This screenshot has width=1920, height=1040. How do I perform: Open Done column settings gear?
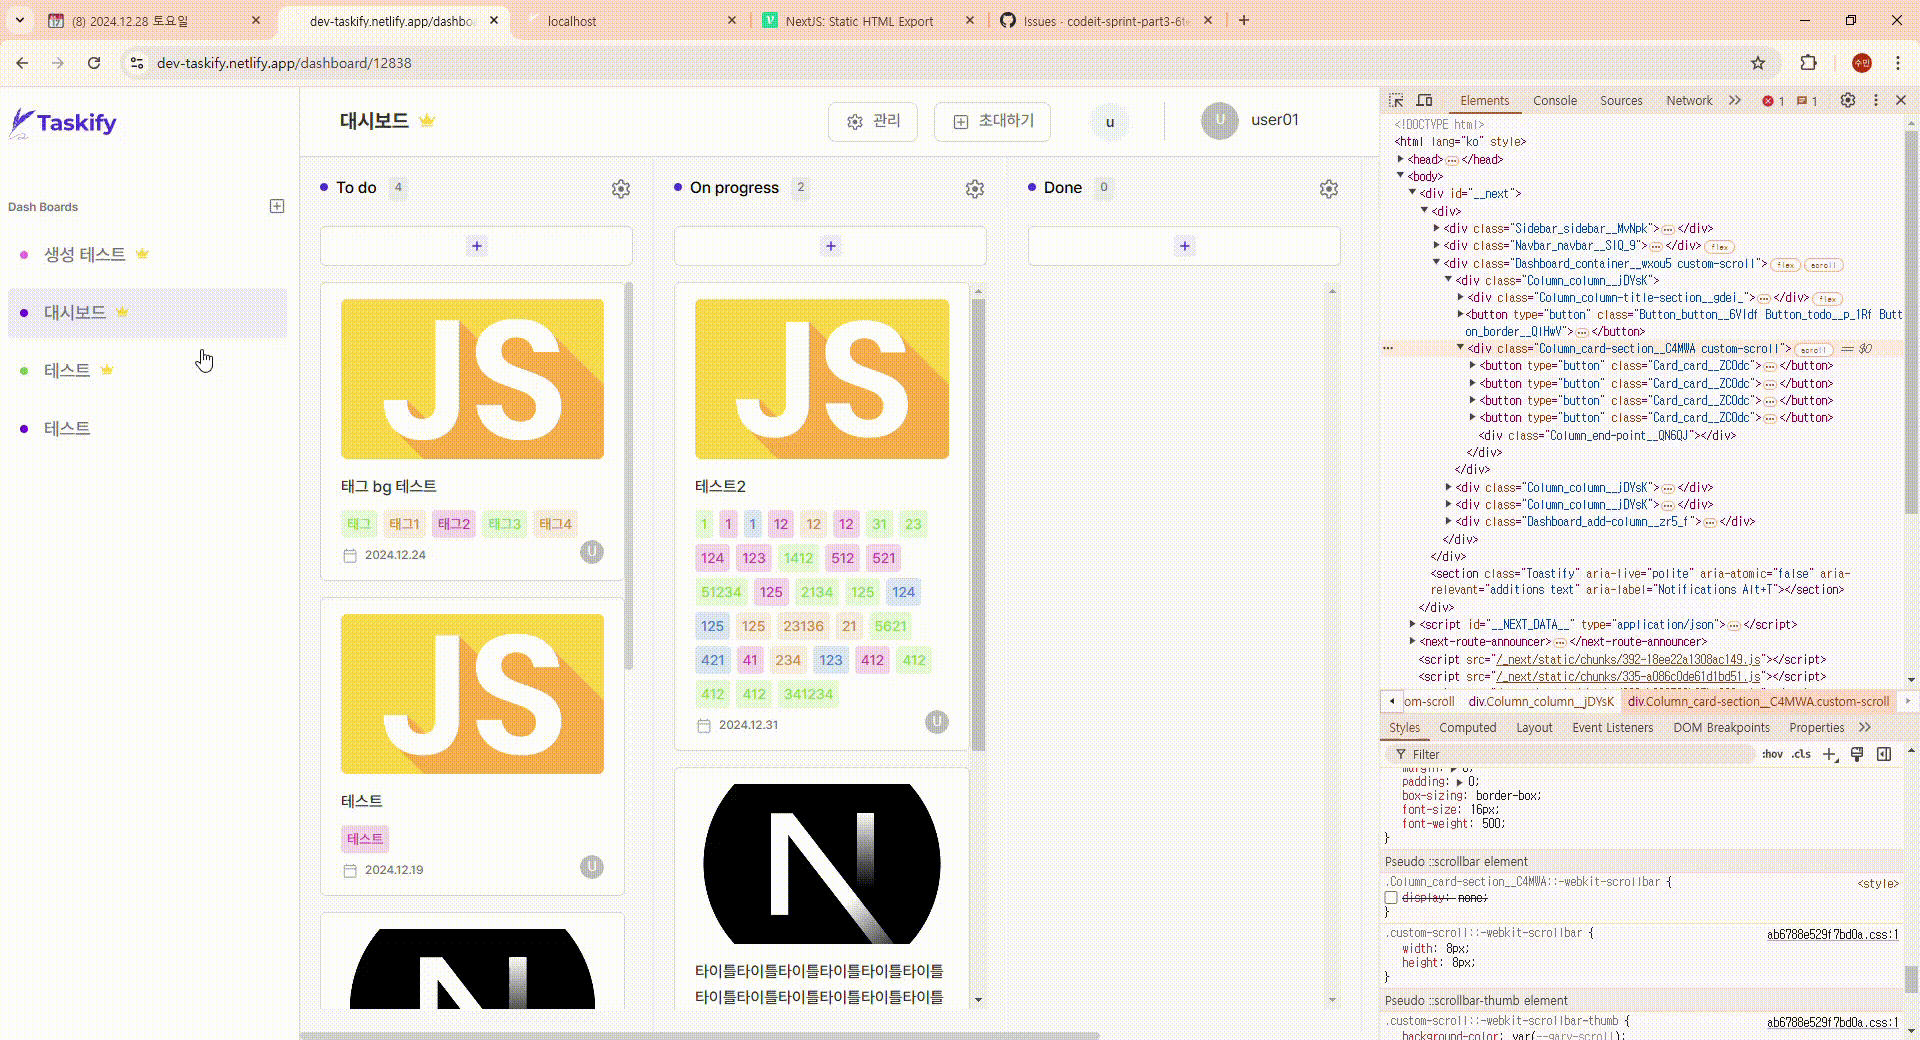click(x=1329, y=189)
